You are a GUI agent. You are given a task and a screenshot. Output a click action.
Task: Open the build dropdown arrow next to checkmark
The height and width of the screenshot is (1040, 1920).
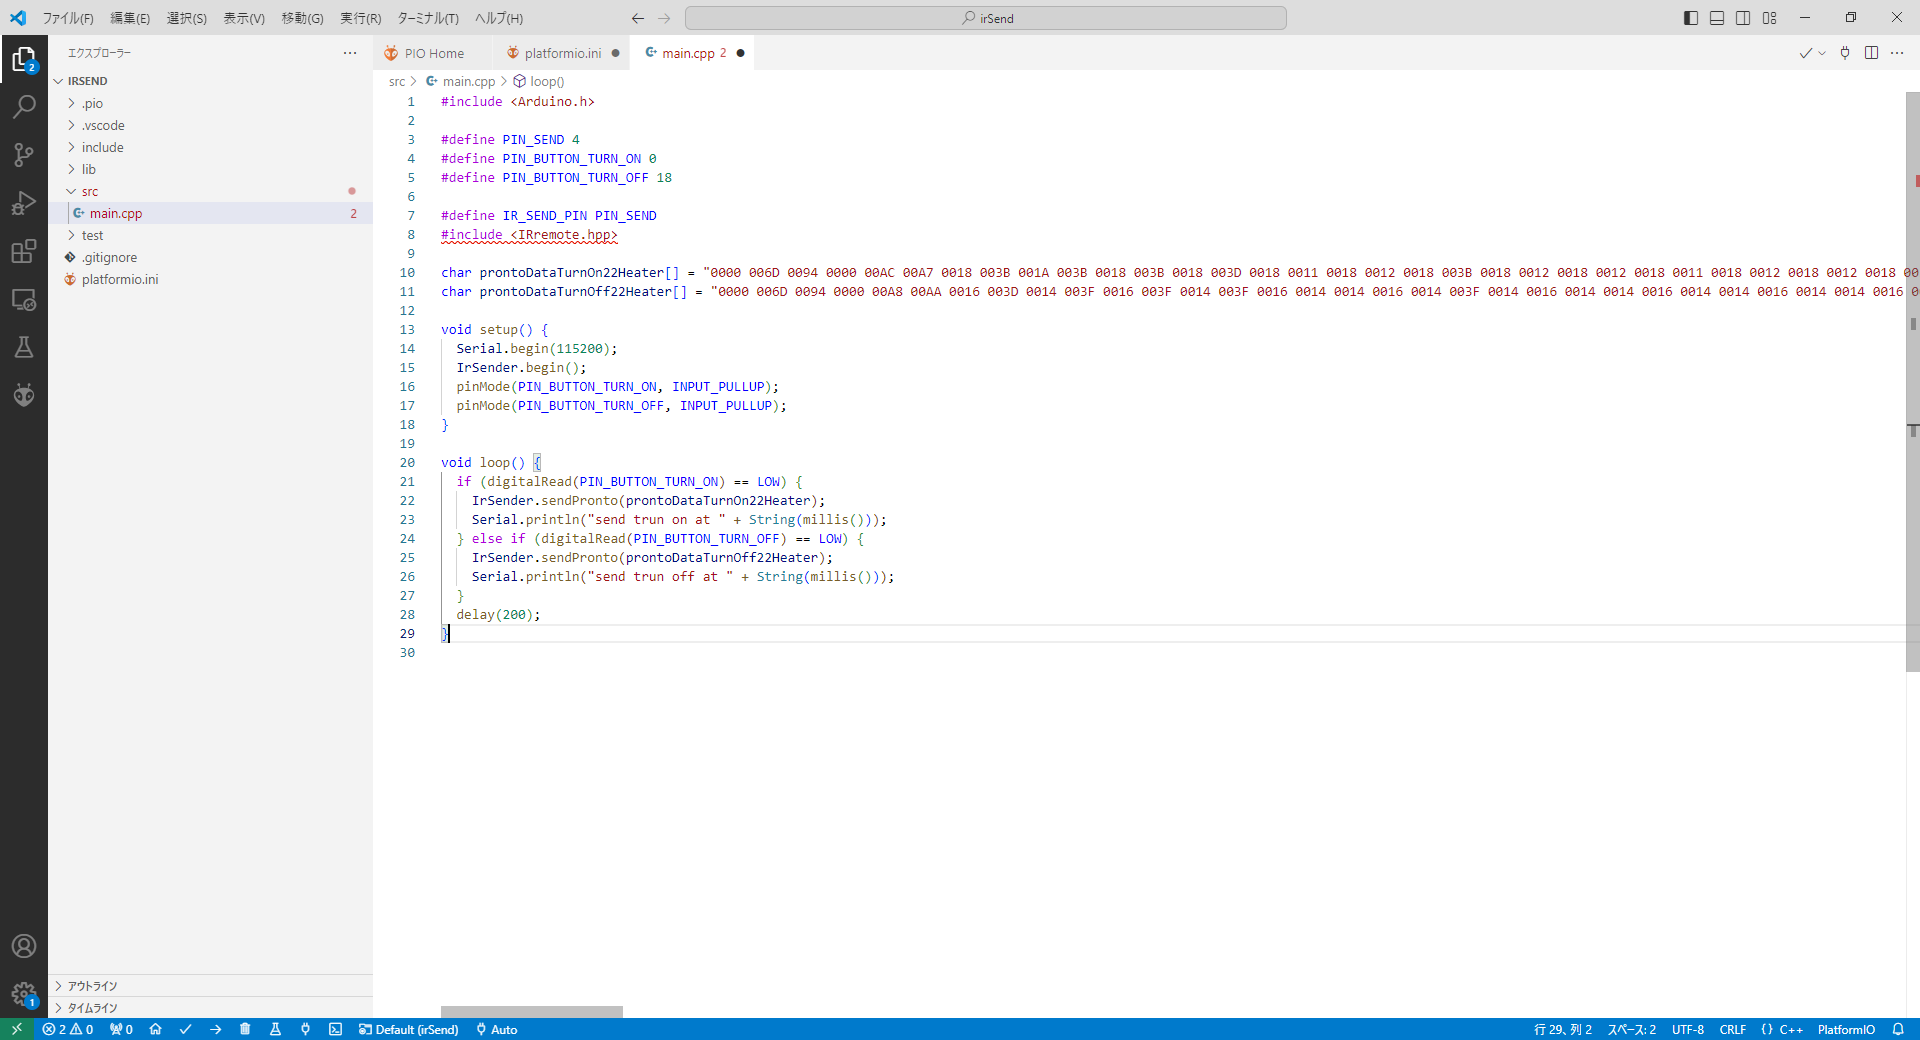tap(1822, 54)
